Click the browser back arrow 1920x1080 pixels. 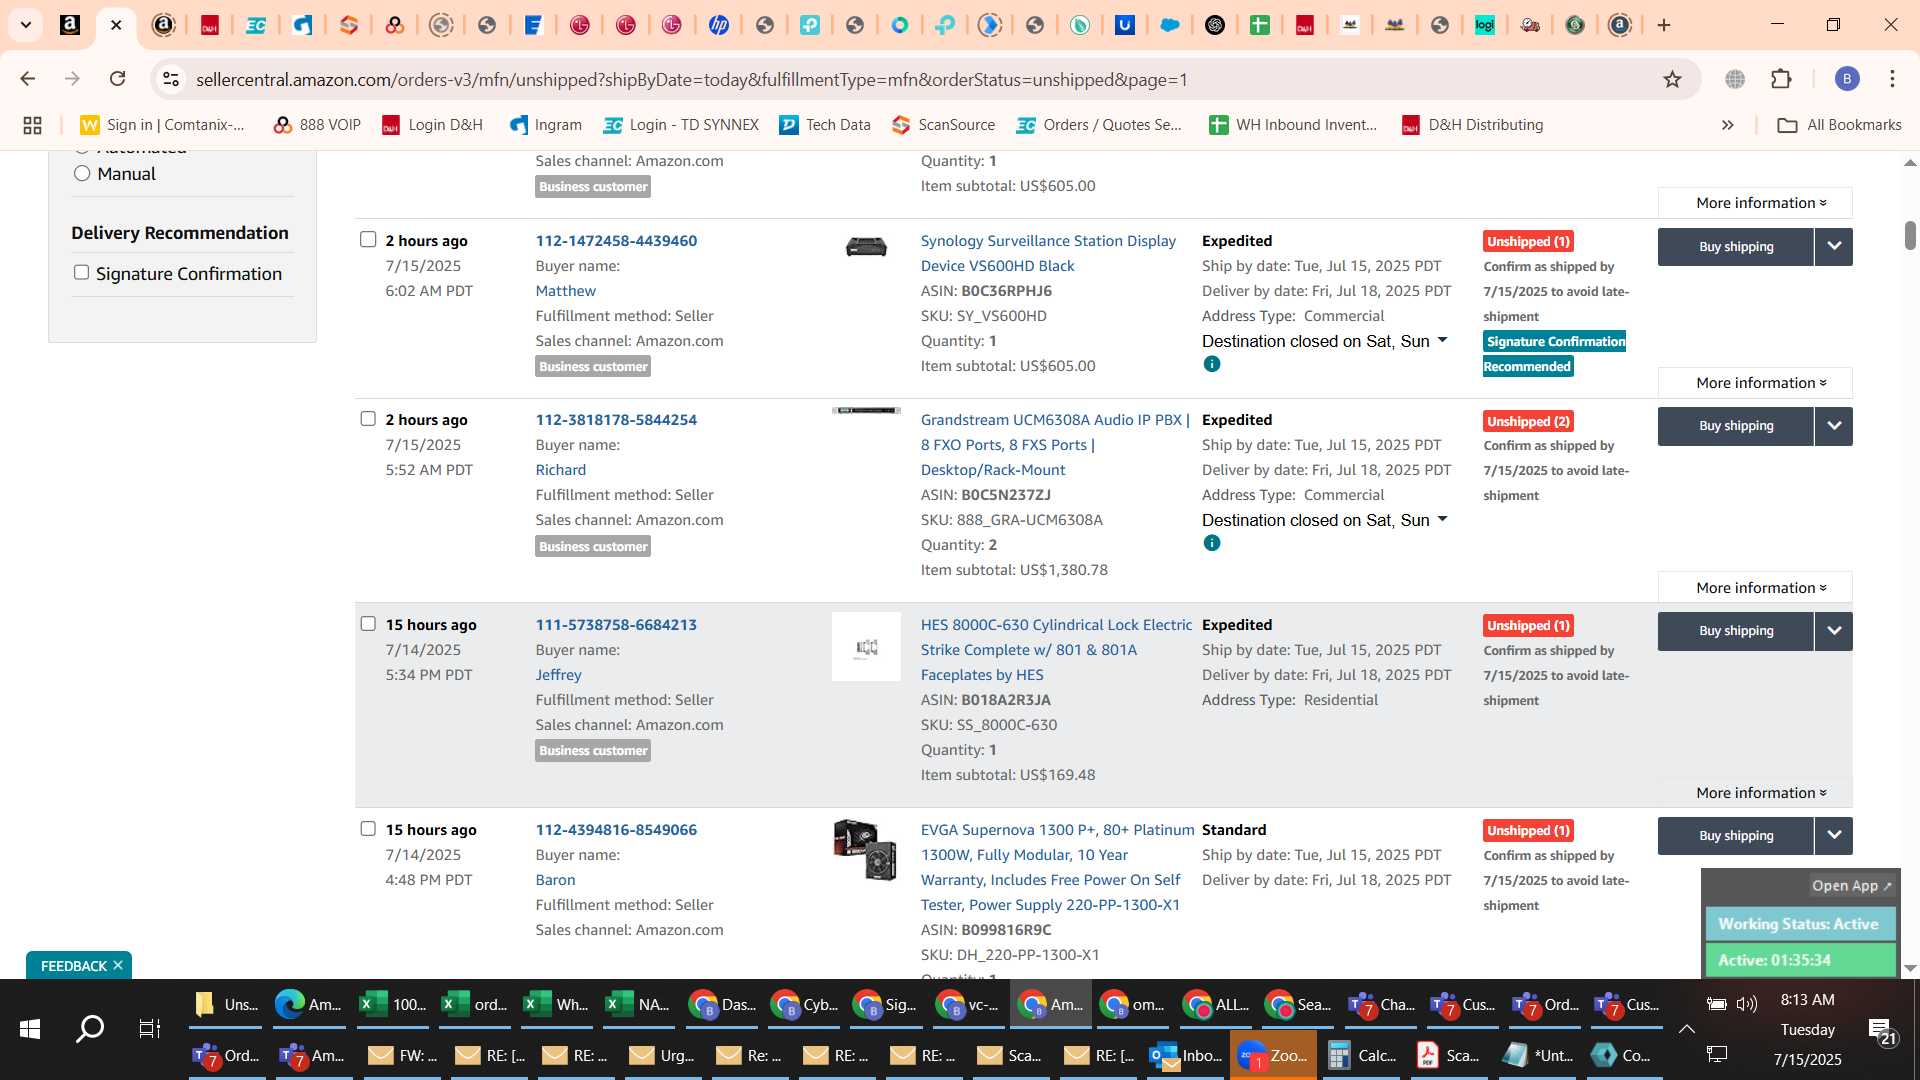coord(28,79)
